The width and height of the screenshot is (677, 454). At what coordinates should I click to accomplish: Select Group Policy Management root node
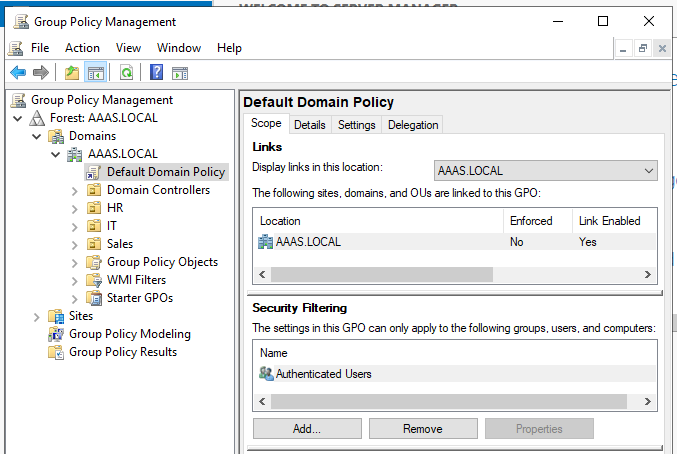(101, 100)
